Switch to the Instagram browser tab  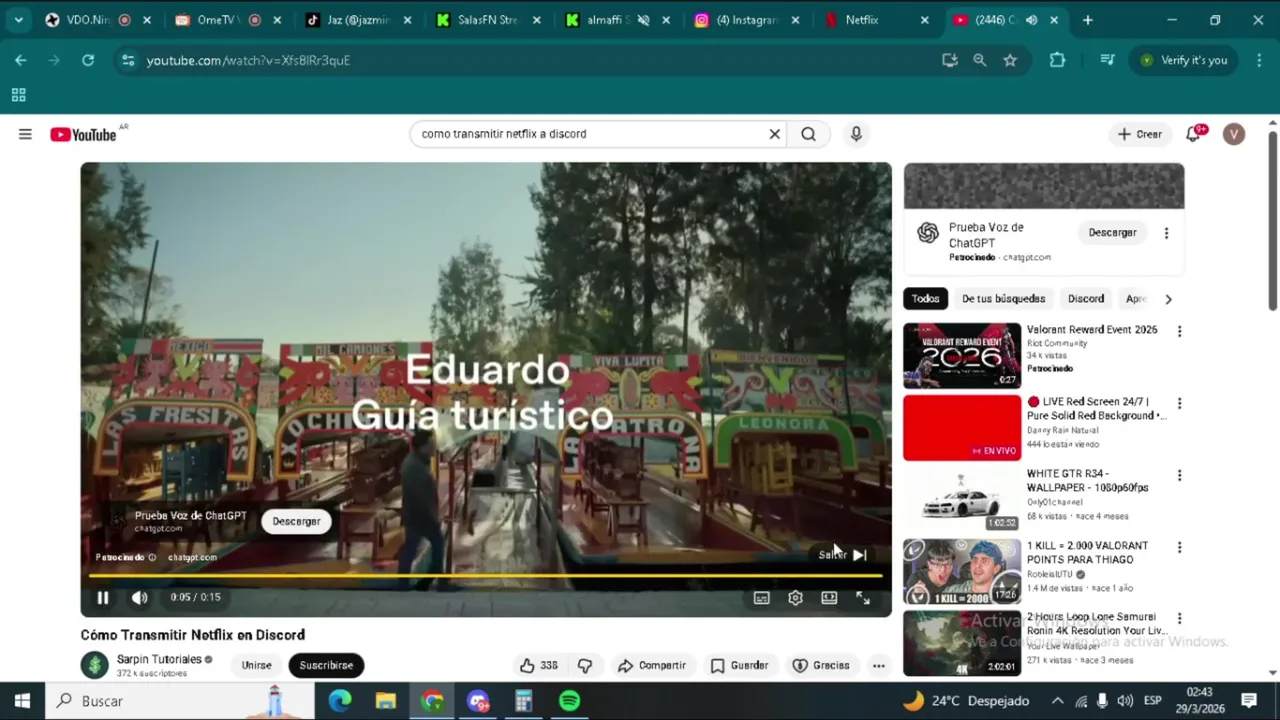[745, 20]
